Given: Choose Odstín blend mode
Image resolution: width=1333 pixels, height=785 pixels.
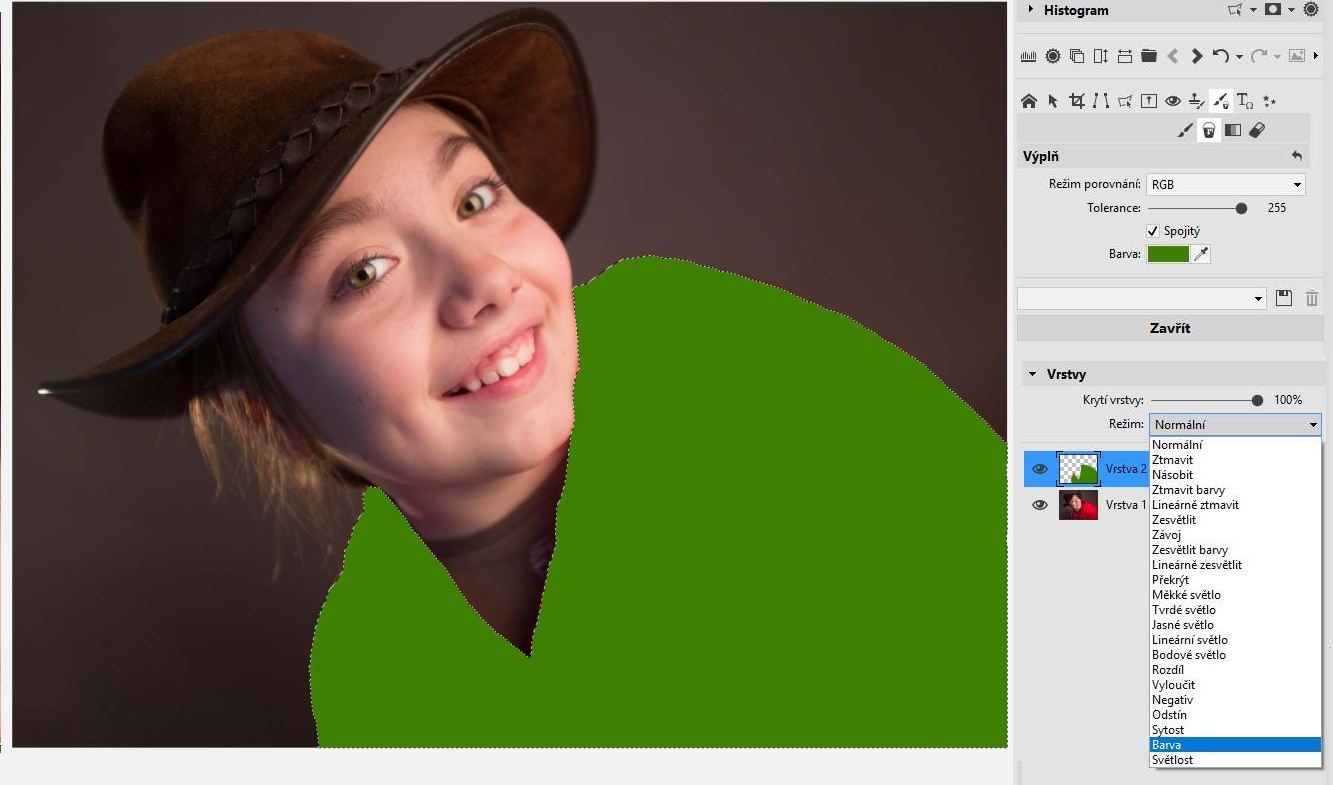Looking at the screenshot, I should [x=1235, y=715].
